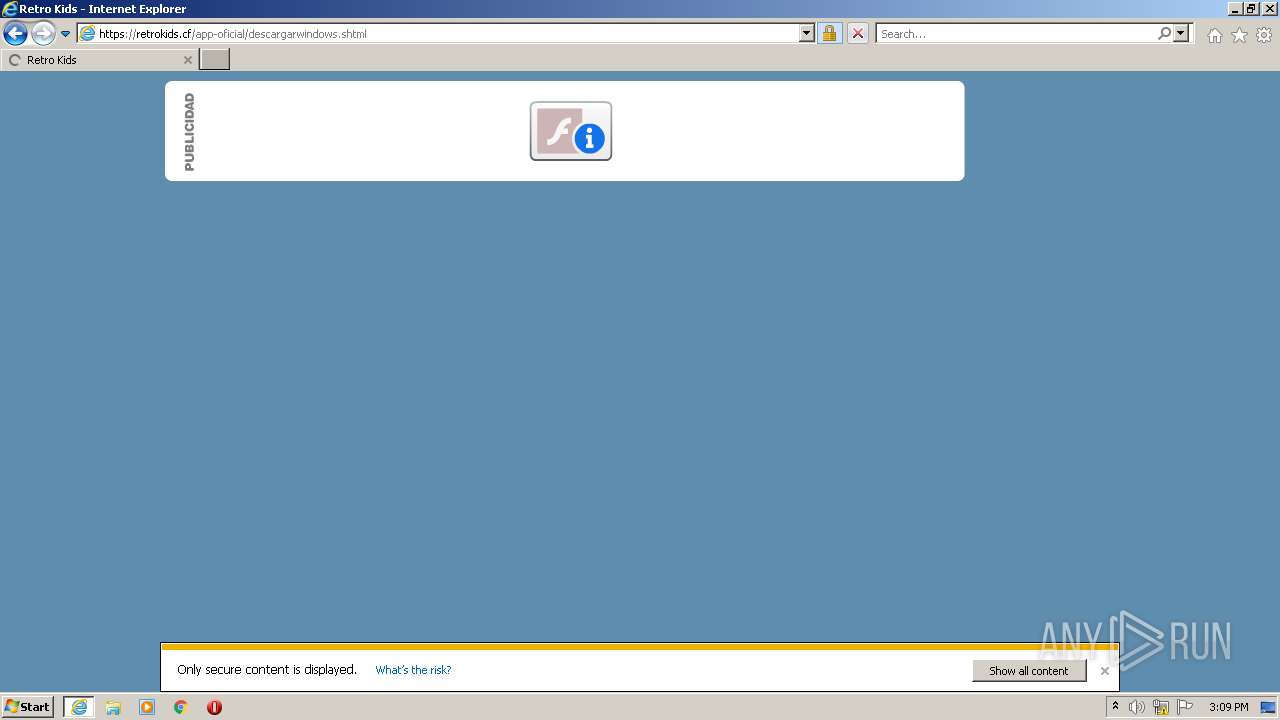This screenshot has width=1280, height=720.
Task: Click the Action Center flag icon
Action: (x=1185, y=707)
